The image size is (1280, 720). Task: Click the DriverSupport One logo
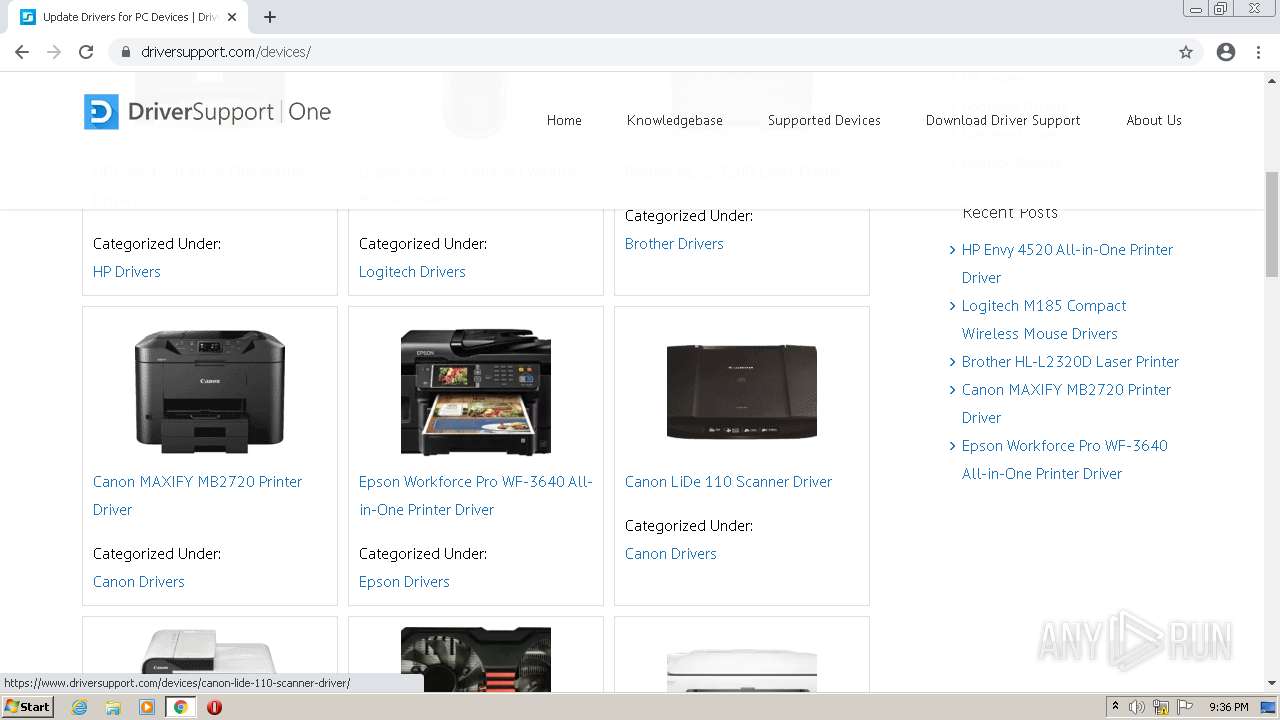(208, 112)
